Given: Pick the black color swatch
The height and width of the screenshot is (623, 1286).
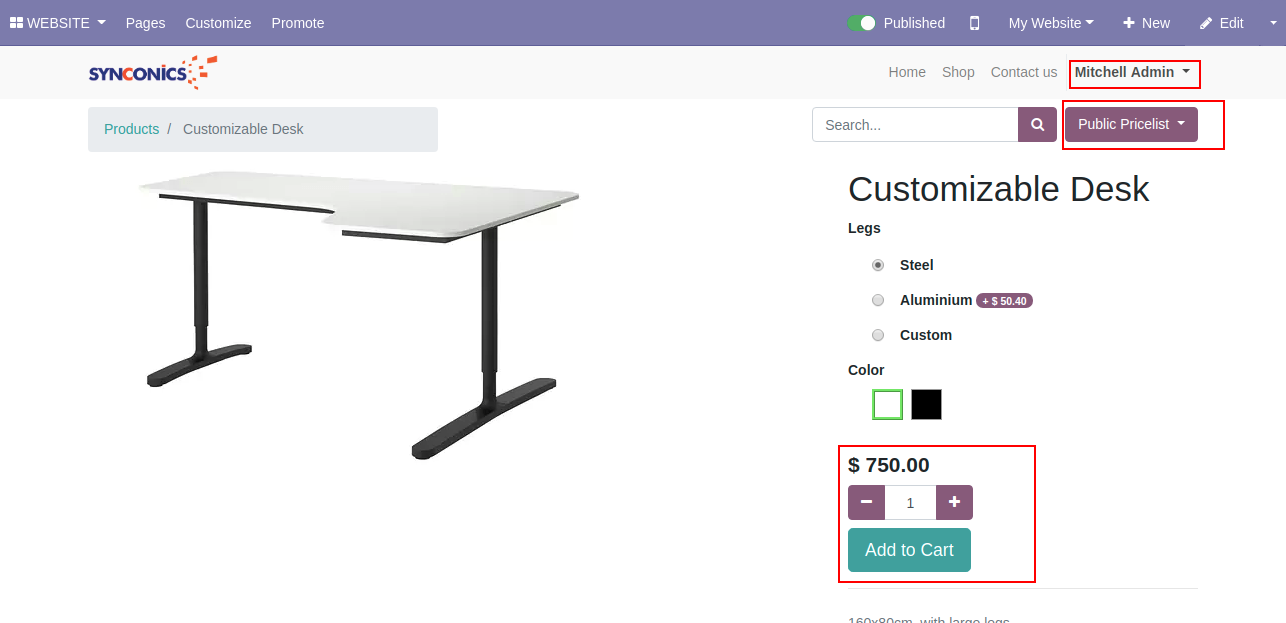Looking at the screenshot, I should (926, 405).
